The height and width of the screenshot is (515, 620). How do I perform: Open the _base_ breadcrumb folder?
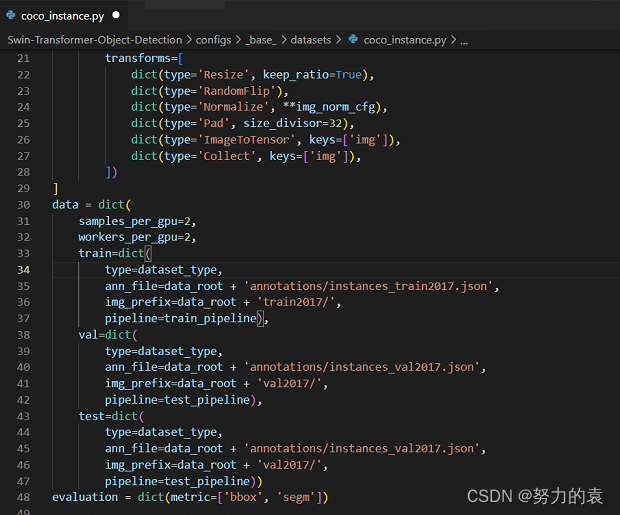[x=261, y=40]
